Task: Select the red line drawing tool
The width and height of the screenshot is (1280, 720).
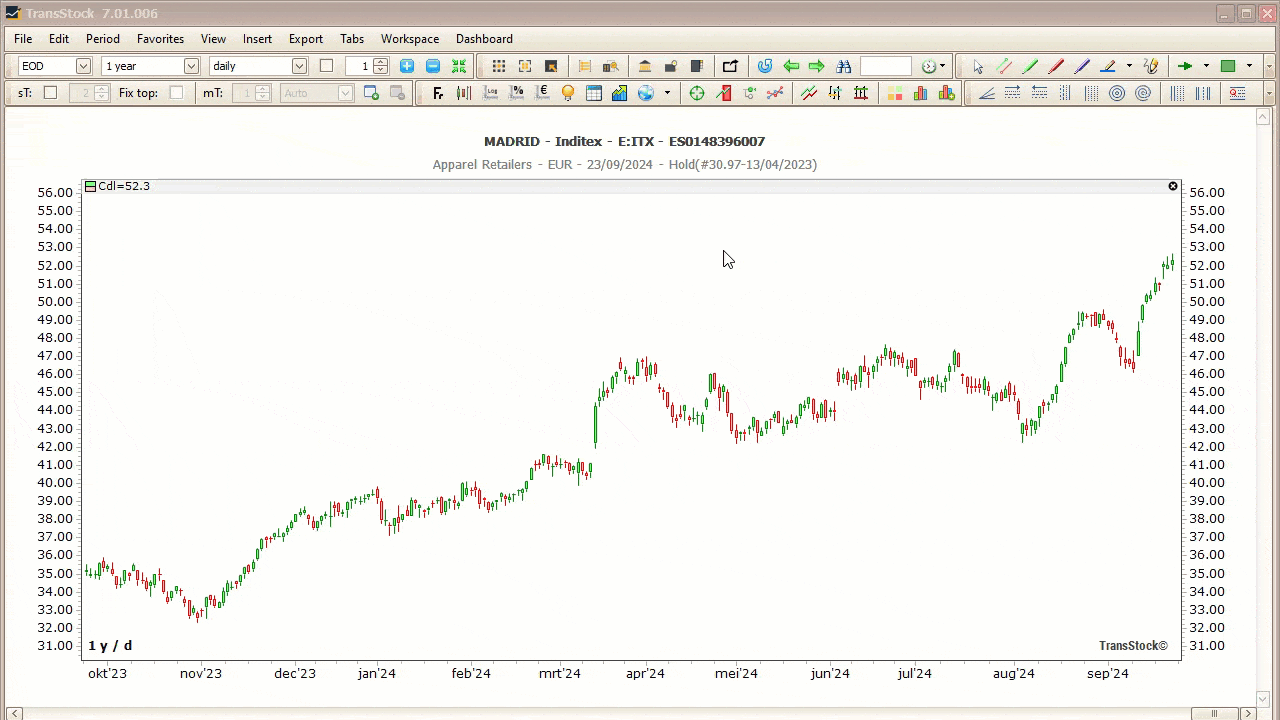Action: [x=1056, y=66]
